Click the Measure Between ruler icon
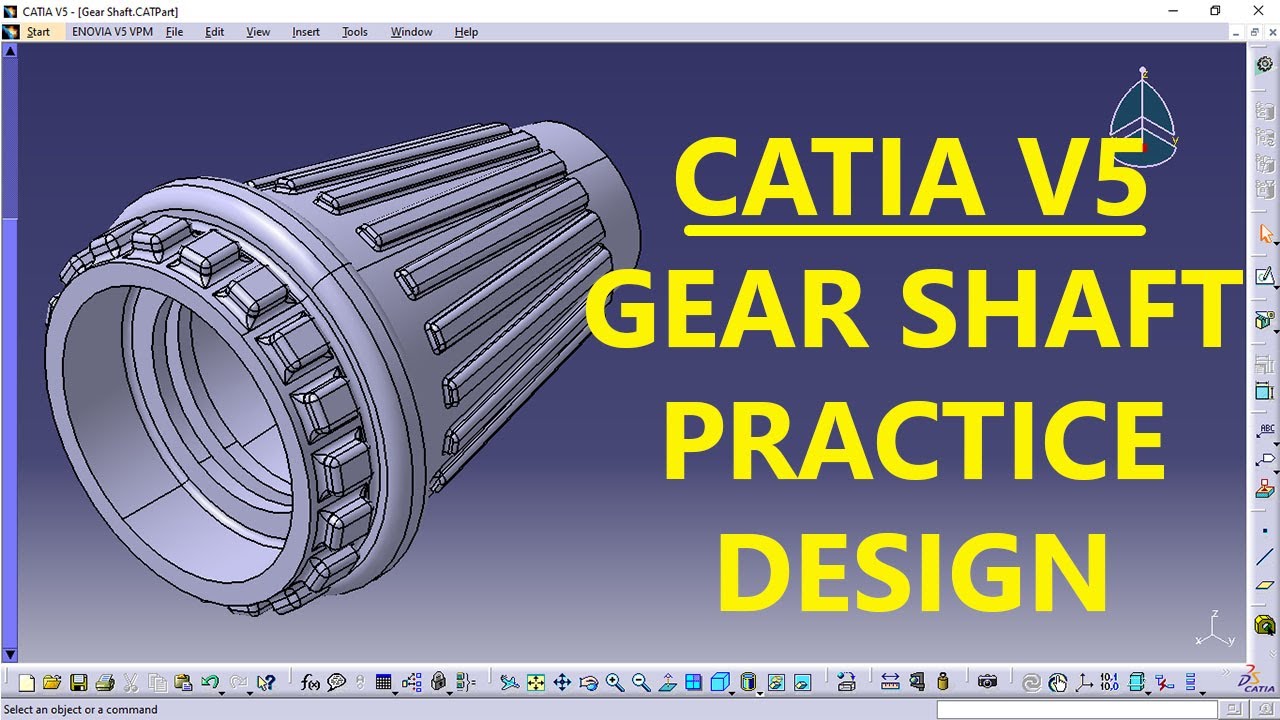 coord(890,683)
